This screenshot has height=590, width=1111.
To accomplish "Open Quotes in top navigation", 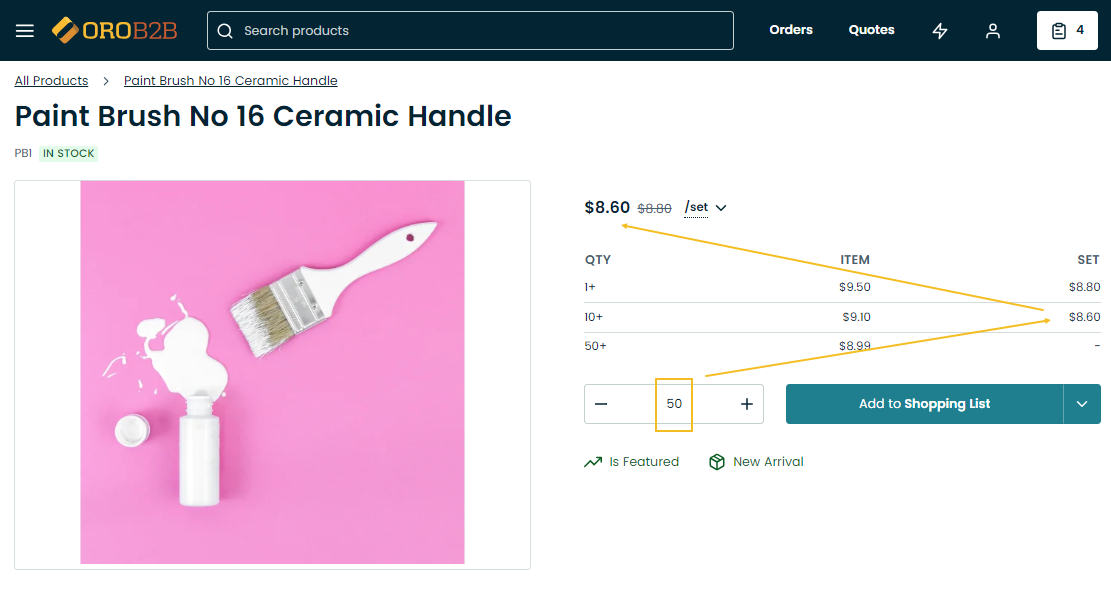I will coord(871,30).
